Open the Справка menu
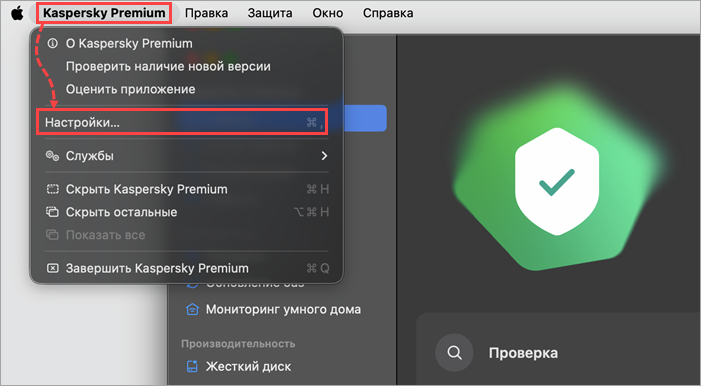 (388, 13)
